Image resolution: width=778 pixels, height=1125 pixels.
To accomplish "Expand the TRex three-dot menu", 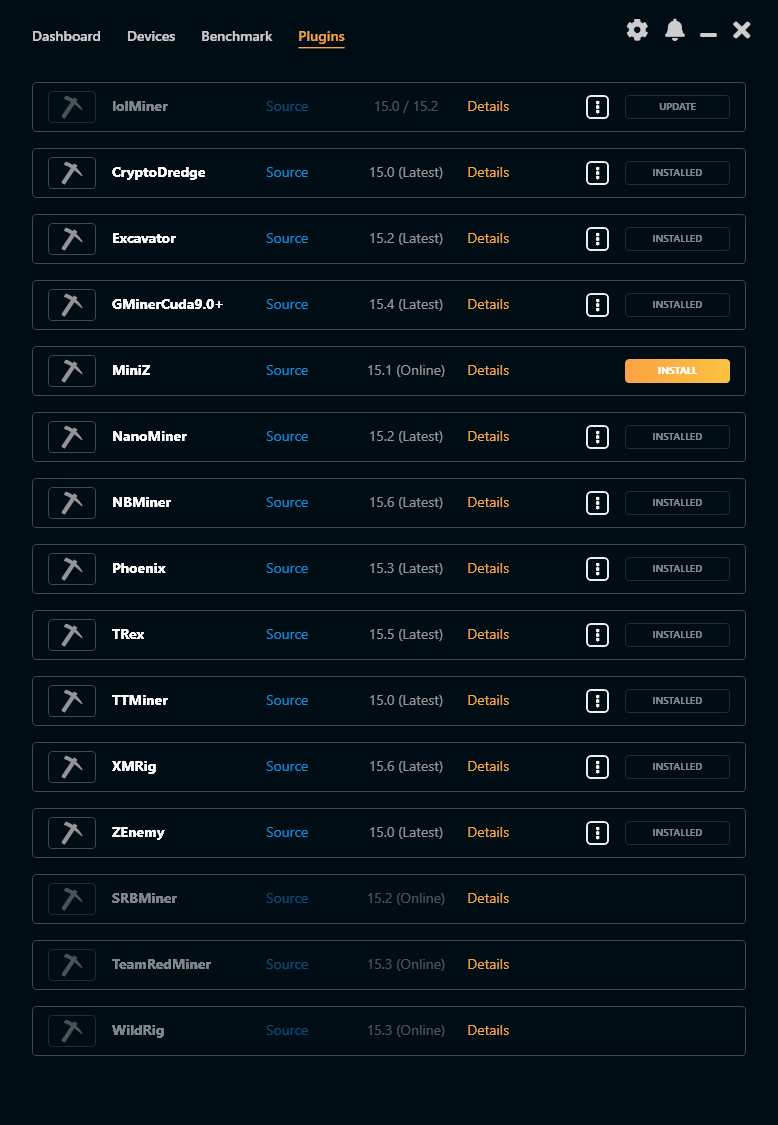I will pos(597,635).
